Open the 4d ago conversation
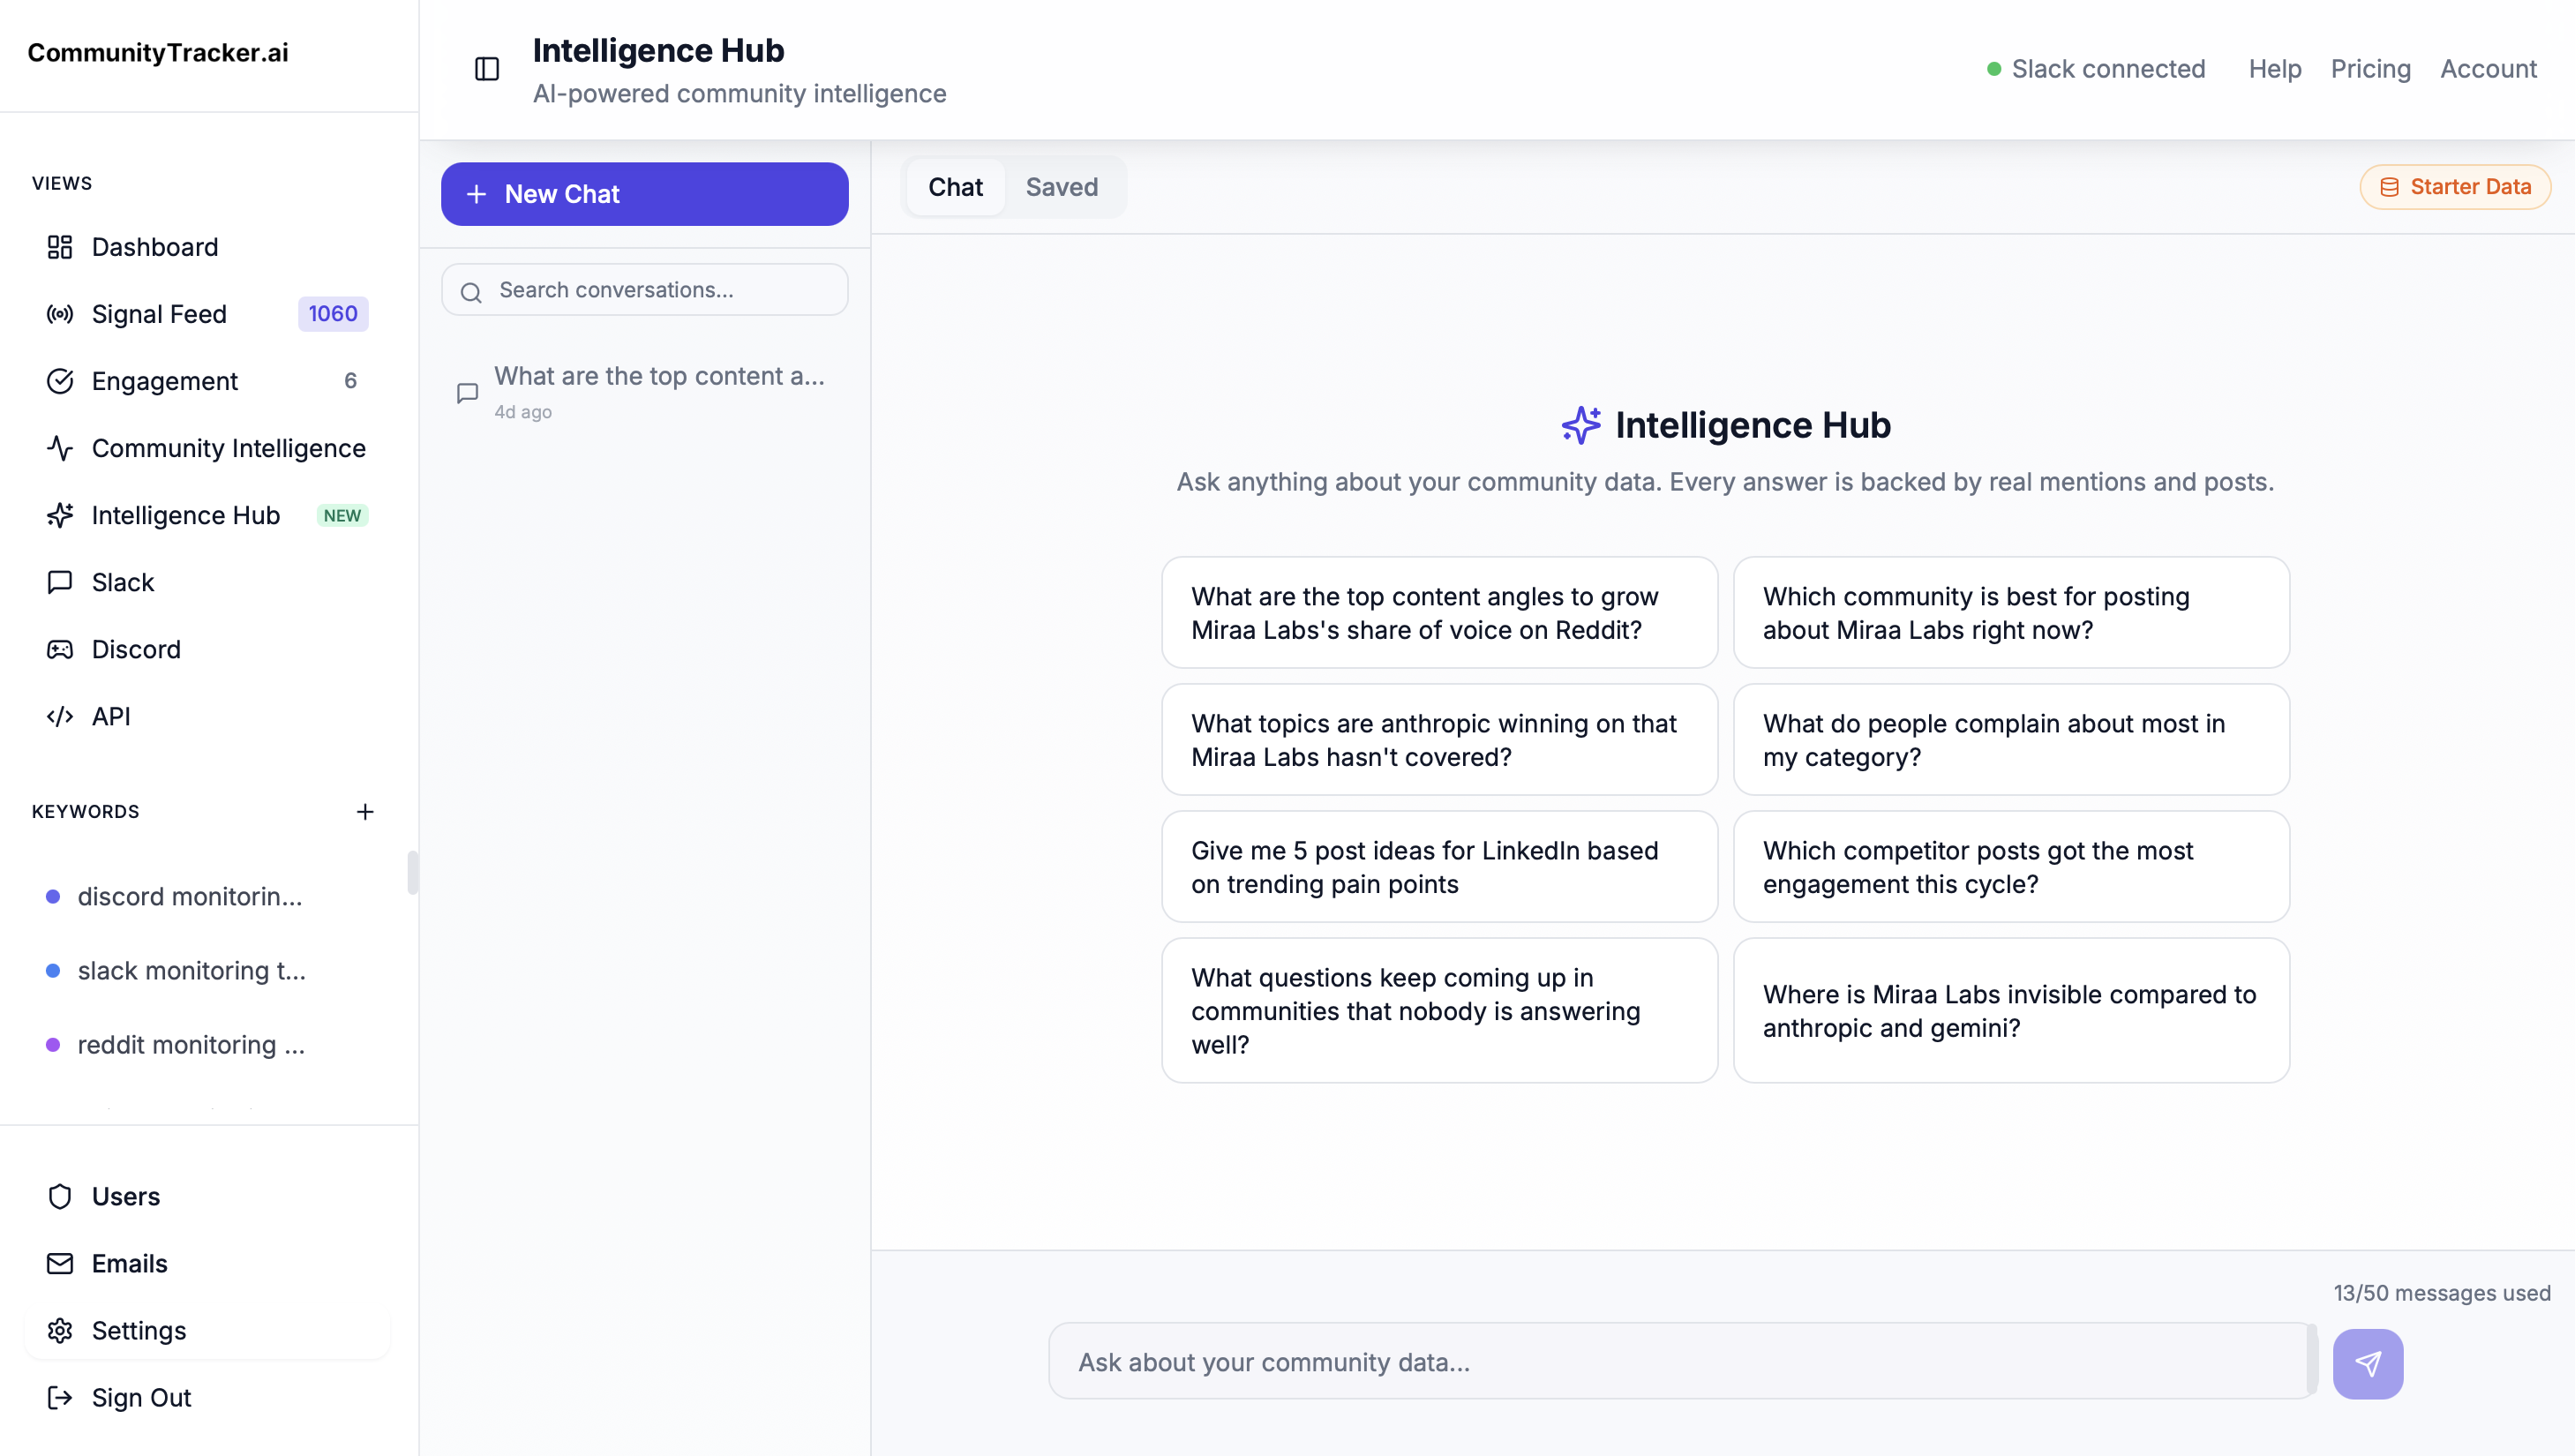Image resolution: width=2575 pixels, height=1456 pixels. click(x=644, y=391)
